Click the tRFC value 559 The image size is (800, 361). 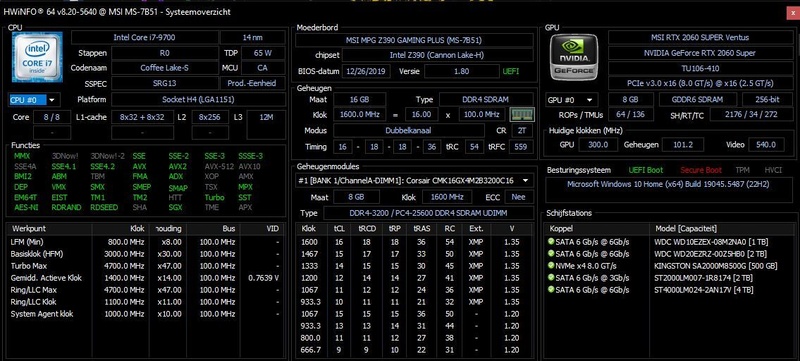tap(521, 147)
